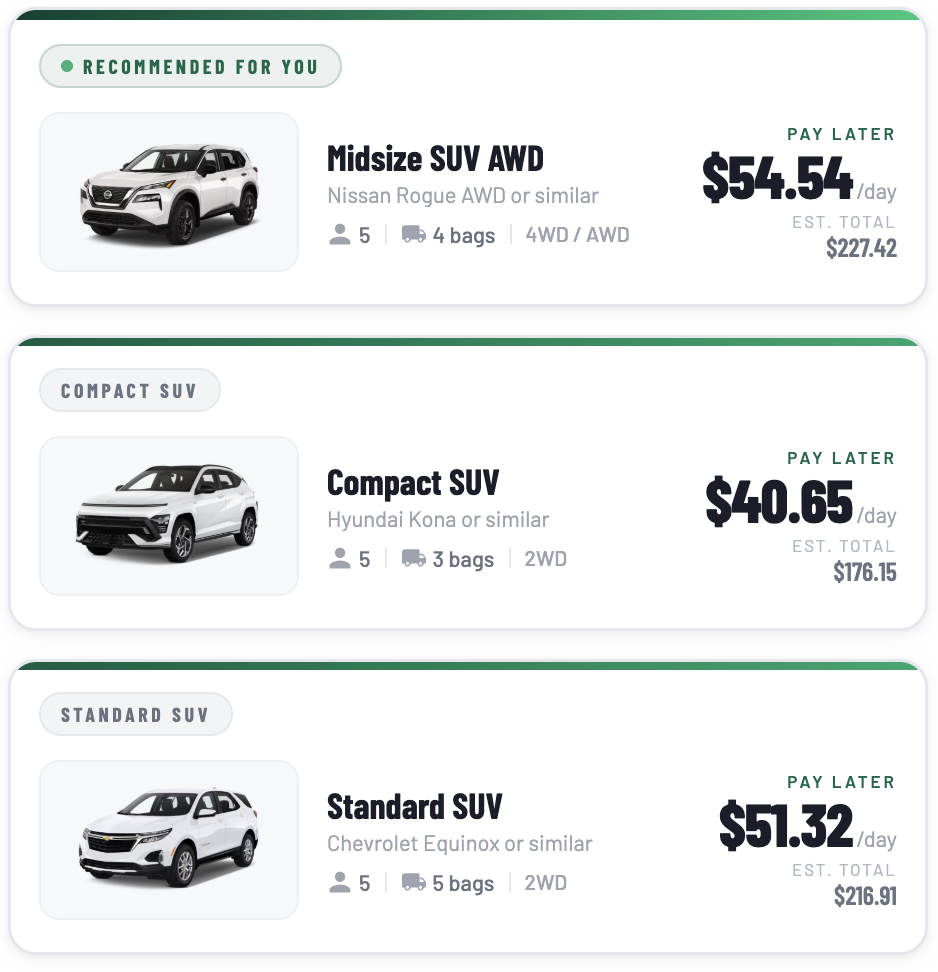Image resolution: width=938 pixels, height=972 pixels.
Task: Choose the $51.32 per day rate
Action: click(785, 826)
